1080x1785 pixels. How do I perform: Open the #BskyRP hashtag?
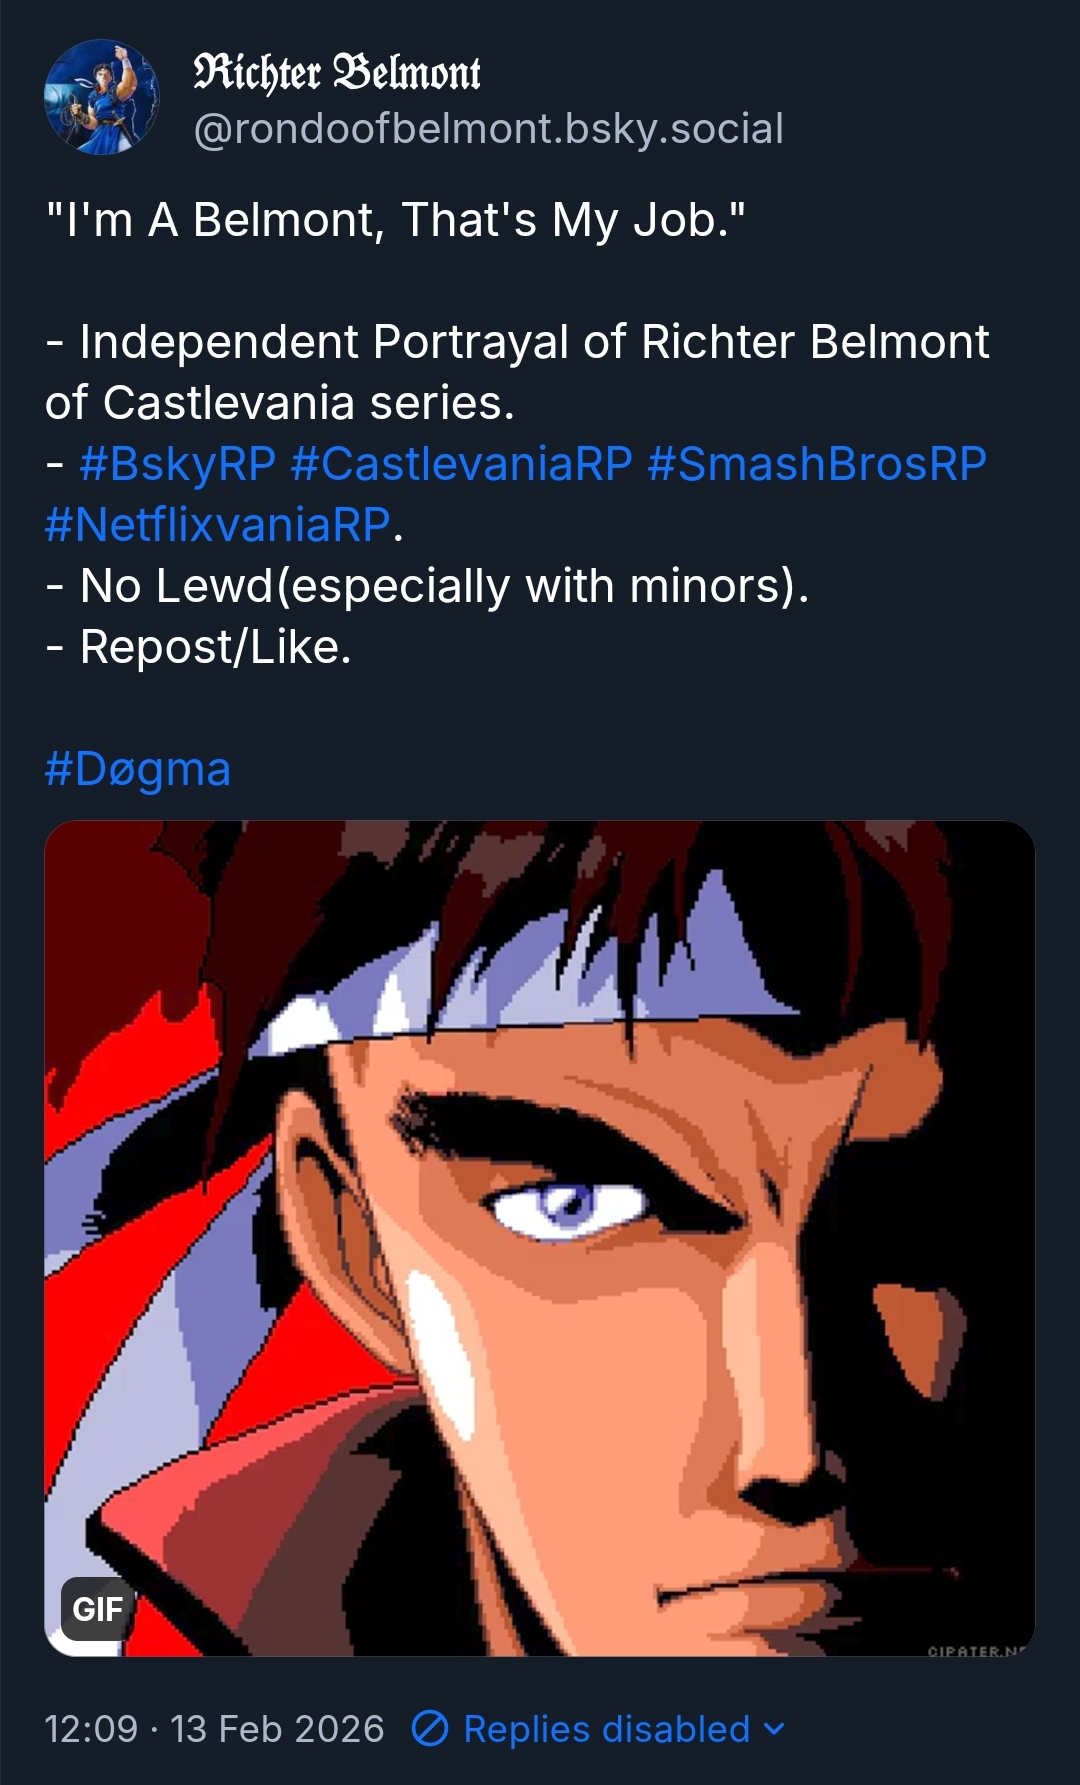177,464
